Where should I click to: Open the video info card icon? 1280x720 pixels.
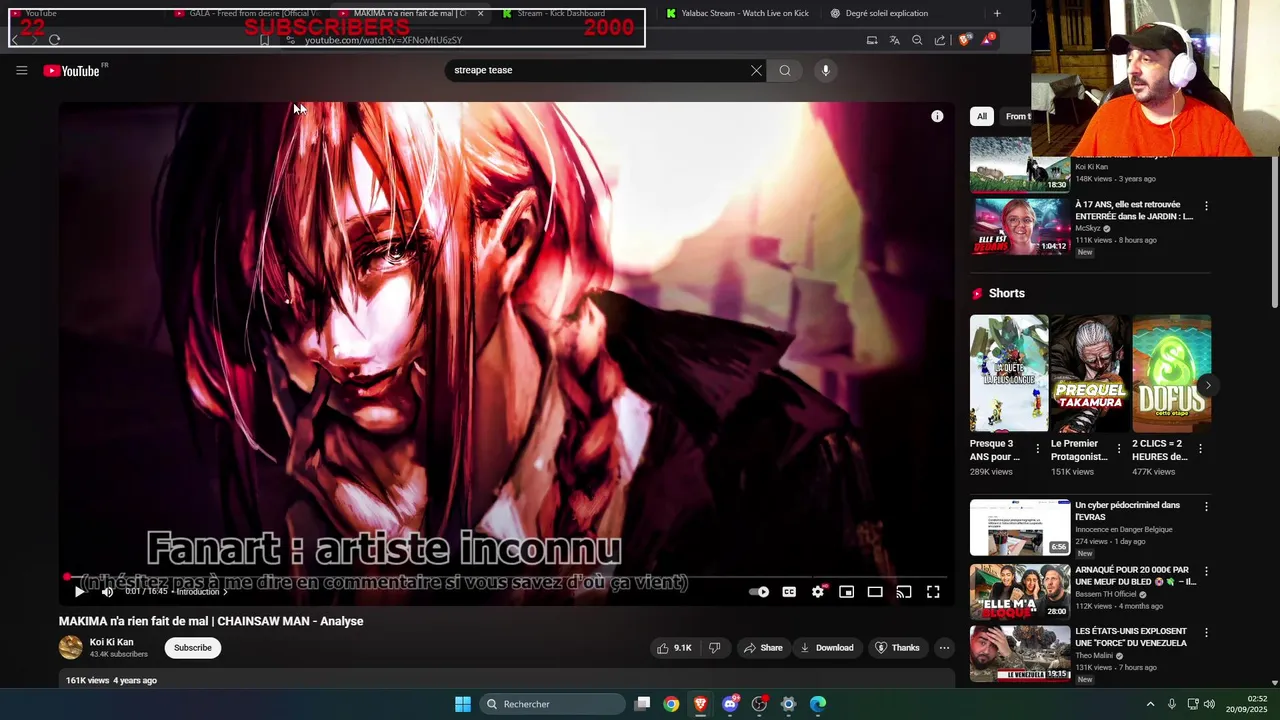(937, 116)
